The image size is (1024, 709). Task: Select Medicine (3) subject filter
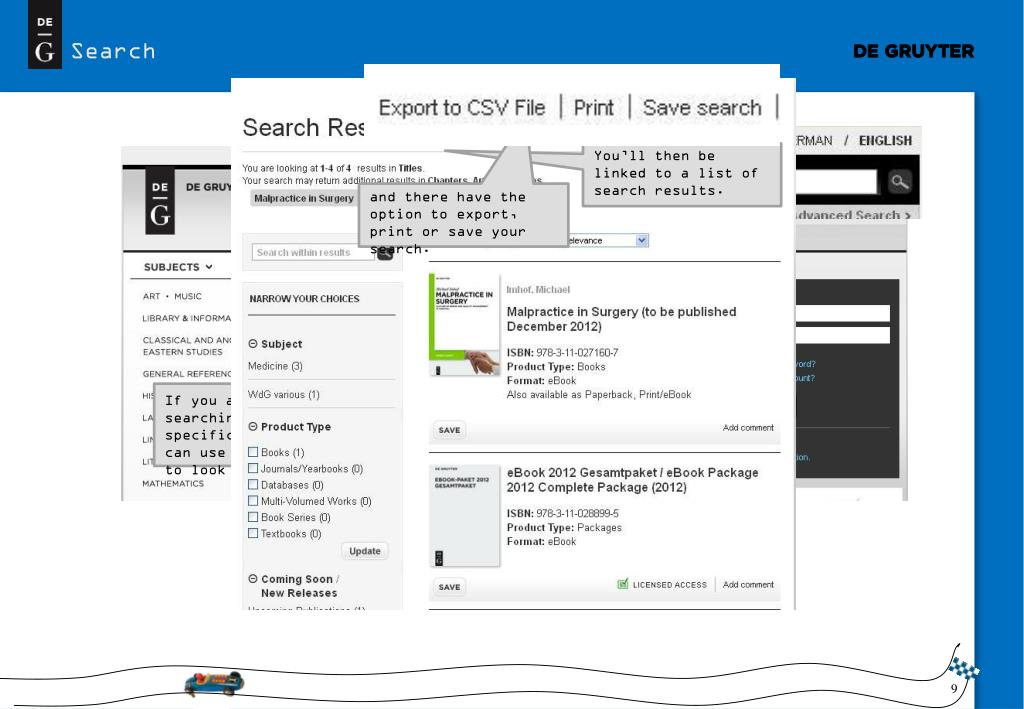275,366
